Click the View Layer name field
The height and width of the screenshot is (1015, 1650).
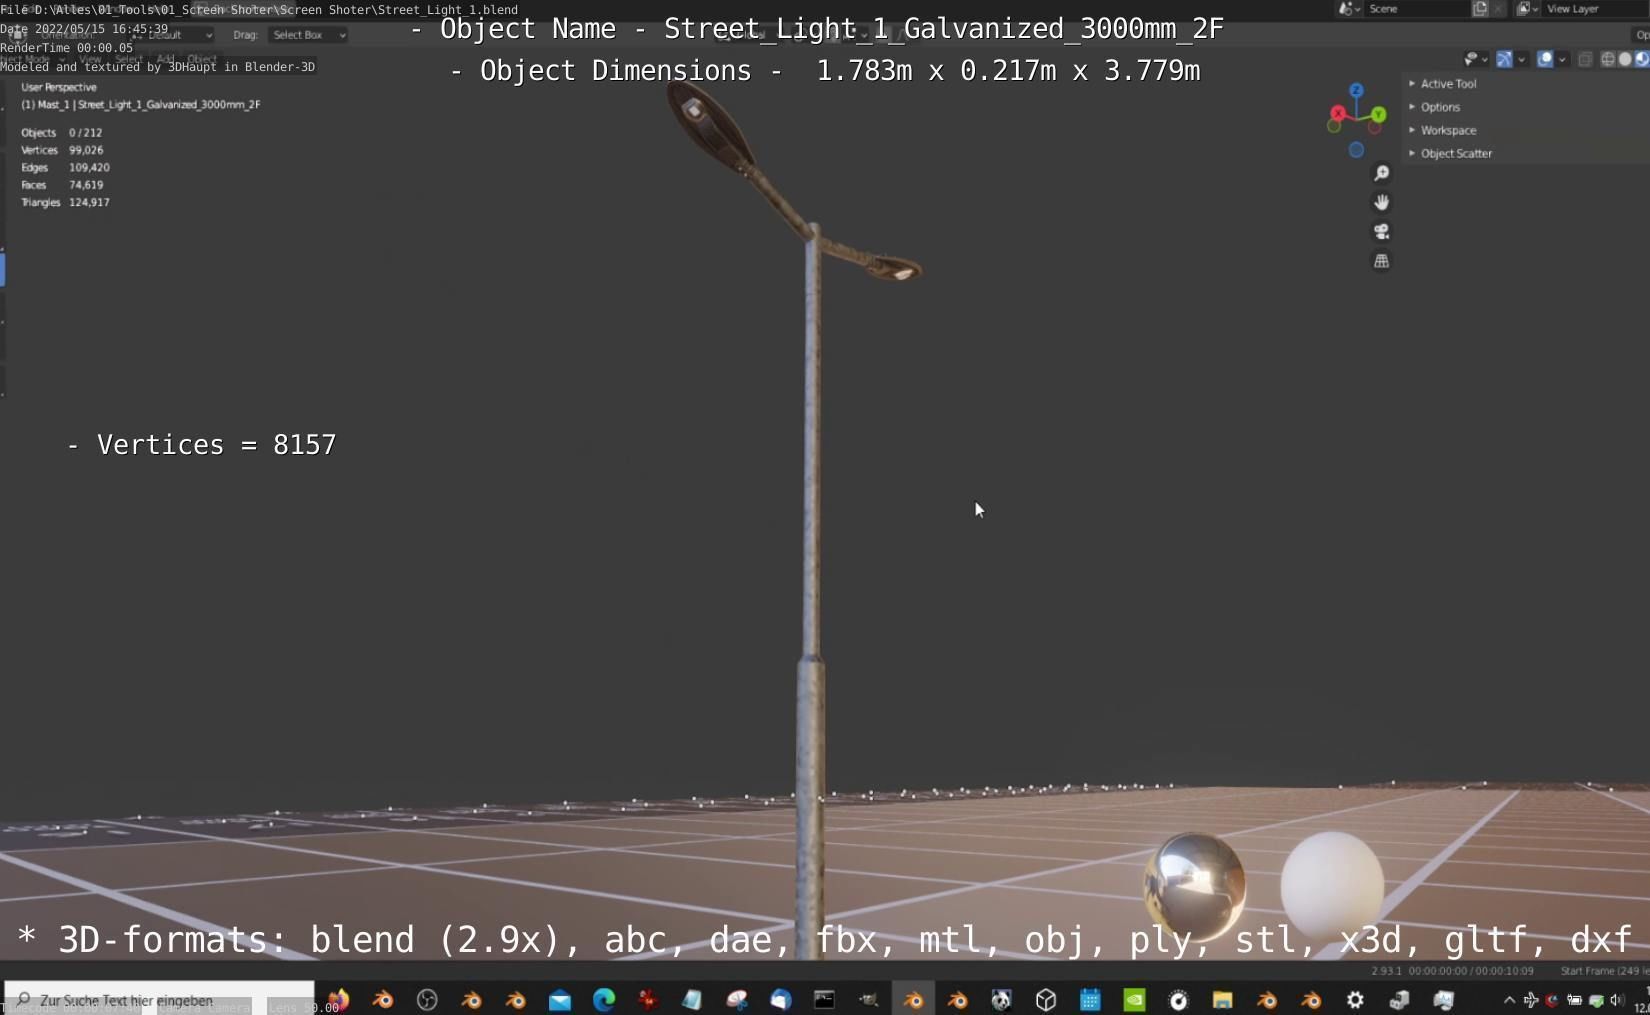tap(1595, 9)
